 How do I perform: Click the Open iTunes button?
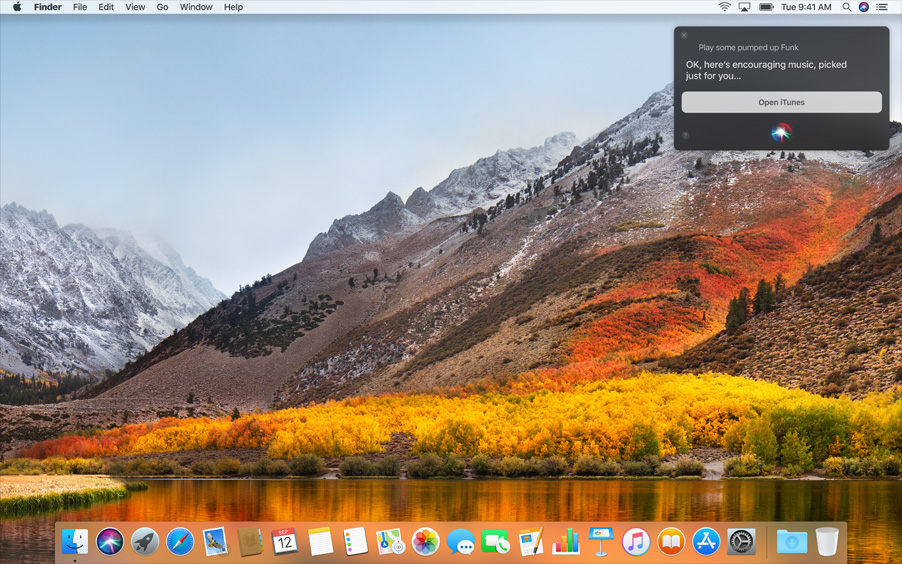pyautogui.click(x=781, y=102)
